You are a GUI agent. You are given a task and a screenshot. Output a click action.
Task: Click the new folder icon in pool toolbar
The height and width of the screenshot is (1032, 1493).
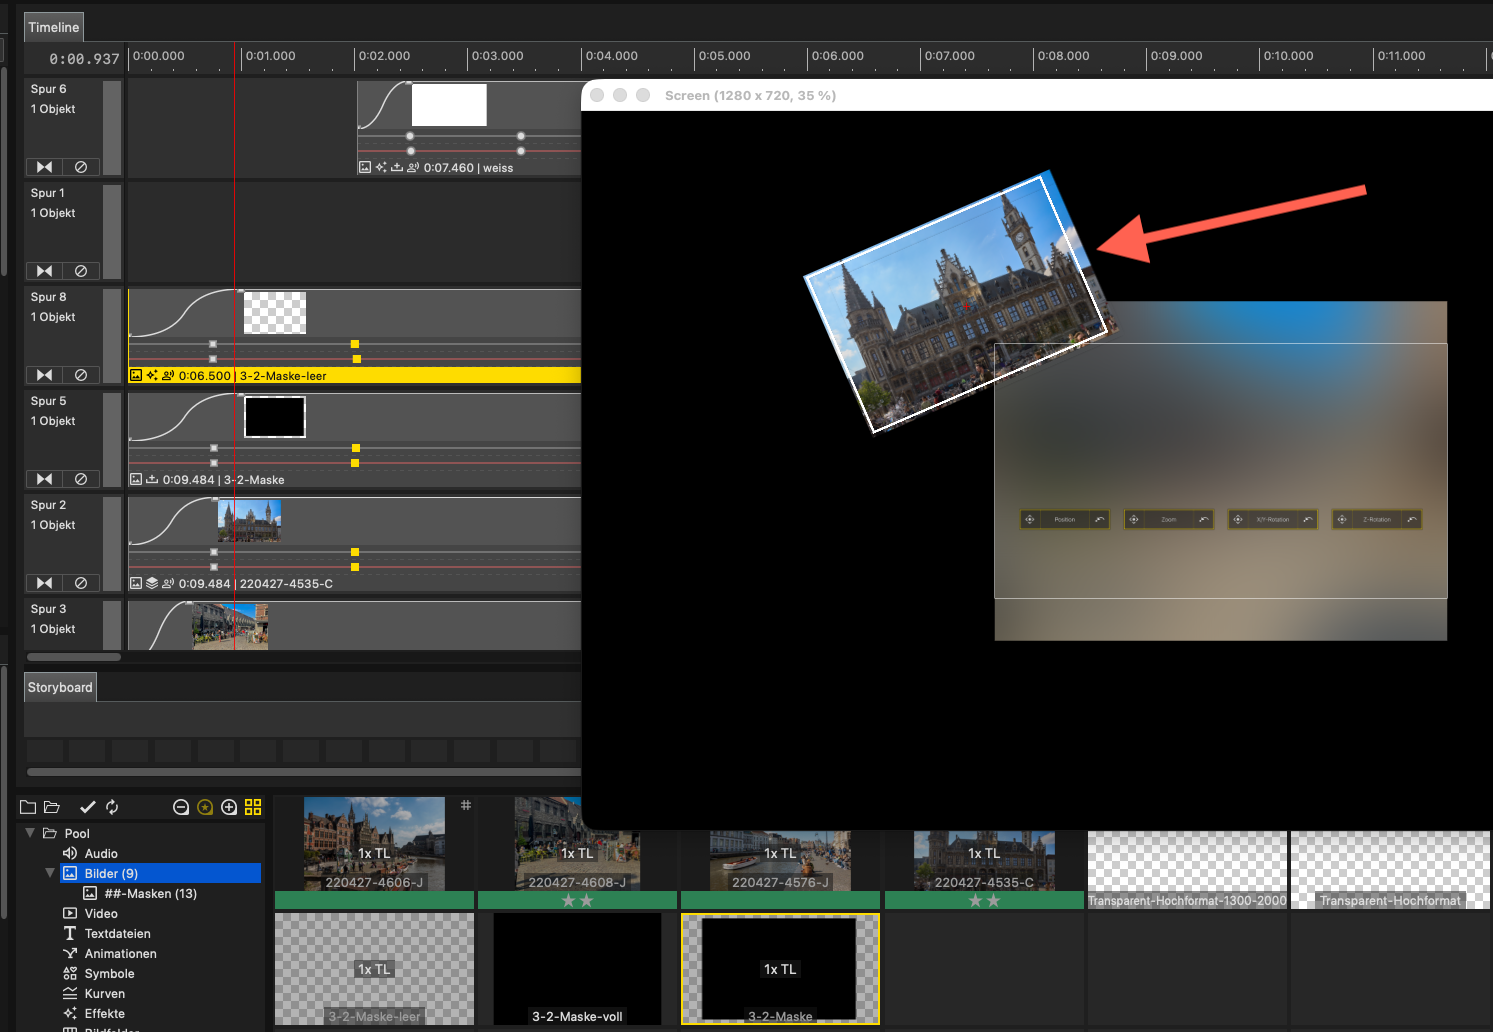pyautogui.click(x=28, y=807)
